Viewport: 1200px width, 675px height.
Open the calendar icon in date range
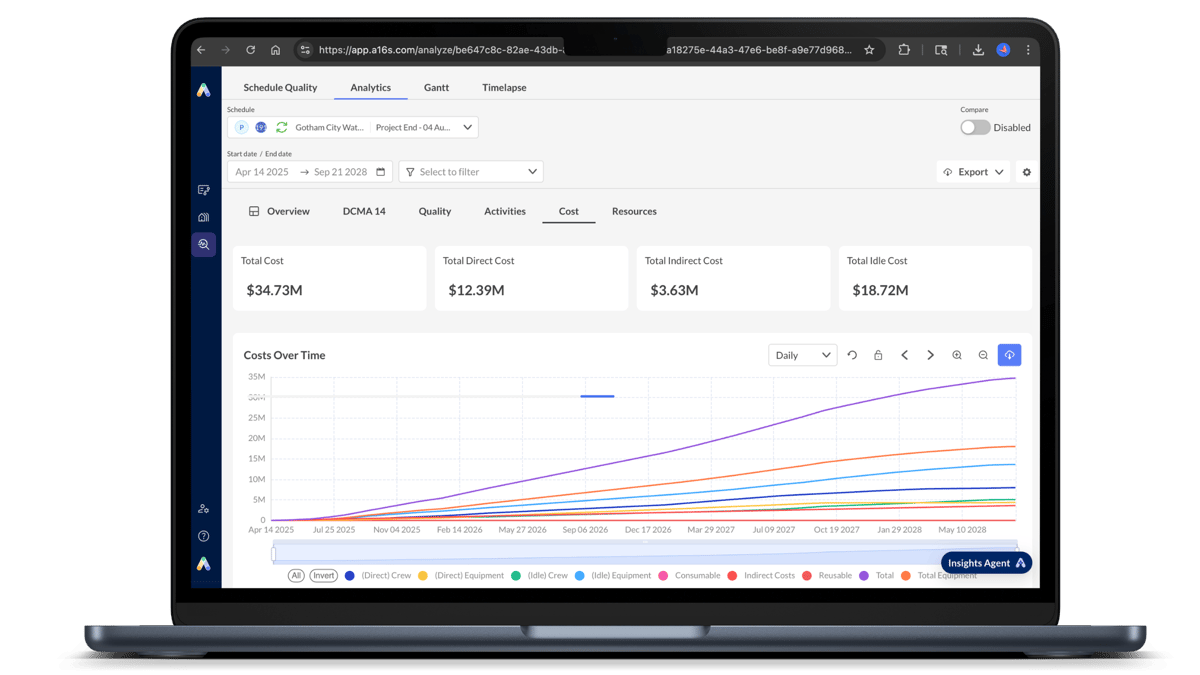click(x=380, y=172)
